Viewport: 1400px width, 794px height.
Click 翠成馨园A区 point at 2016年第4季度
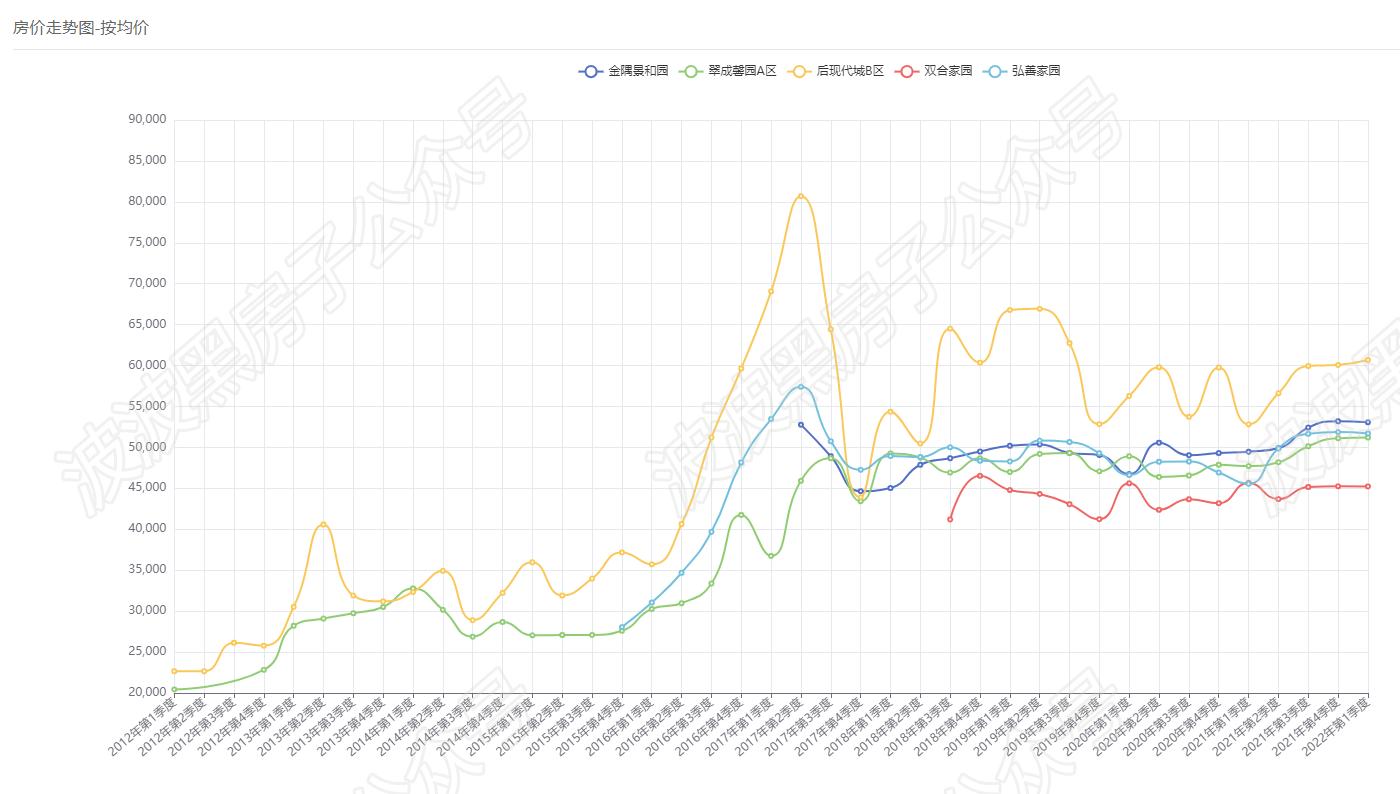(741, 515)
